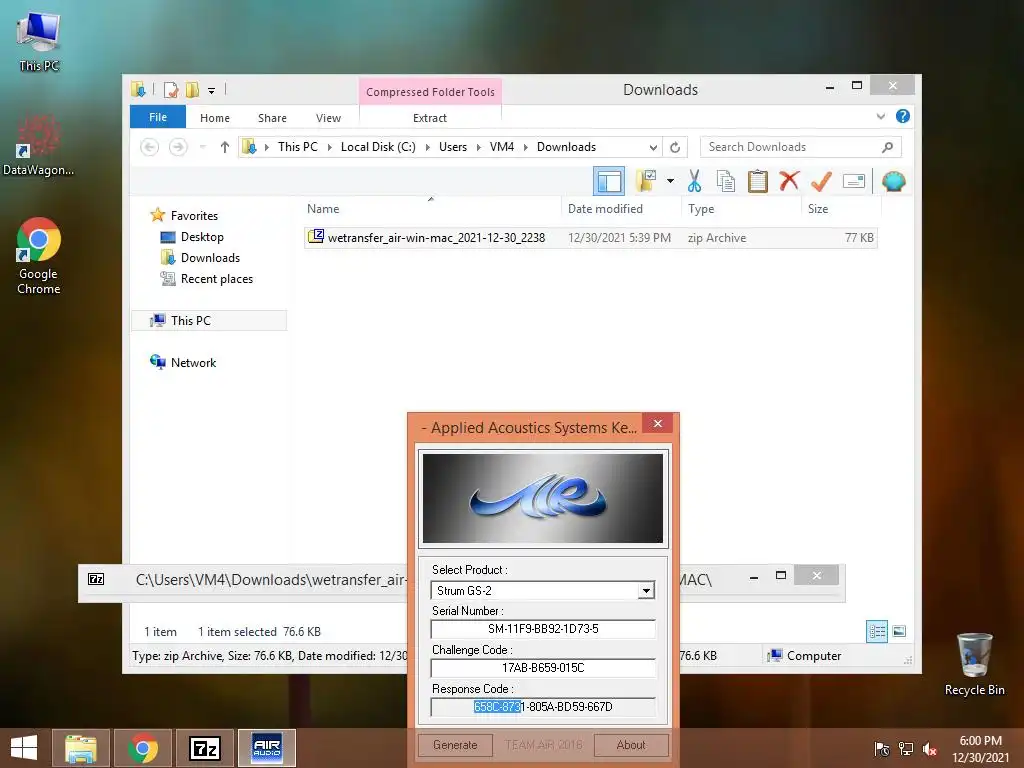The height and width of the screenshot is (768, 1024).
Task: Click the Forward navigation arrow
Action: pyautogui.click(x=178, y=147)
